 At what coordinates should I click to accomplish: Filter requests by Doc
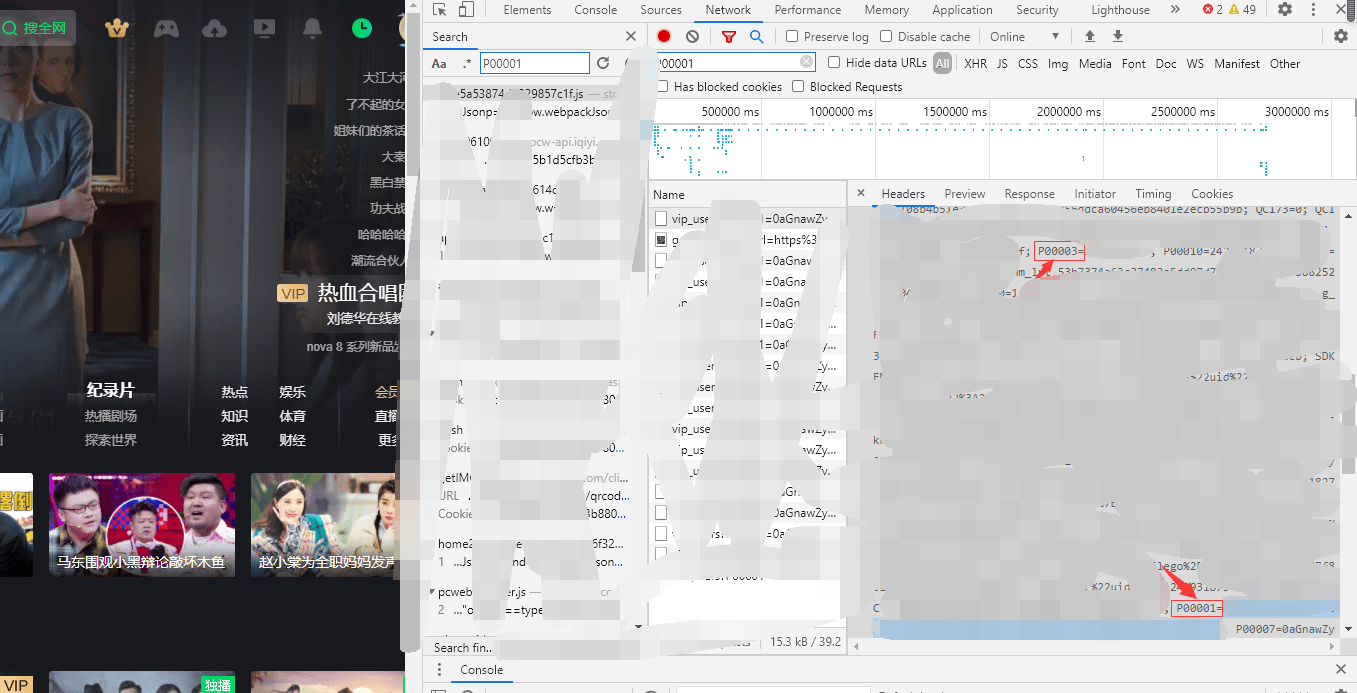point(1166,63)
